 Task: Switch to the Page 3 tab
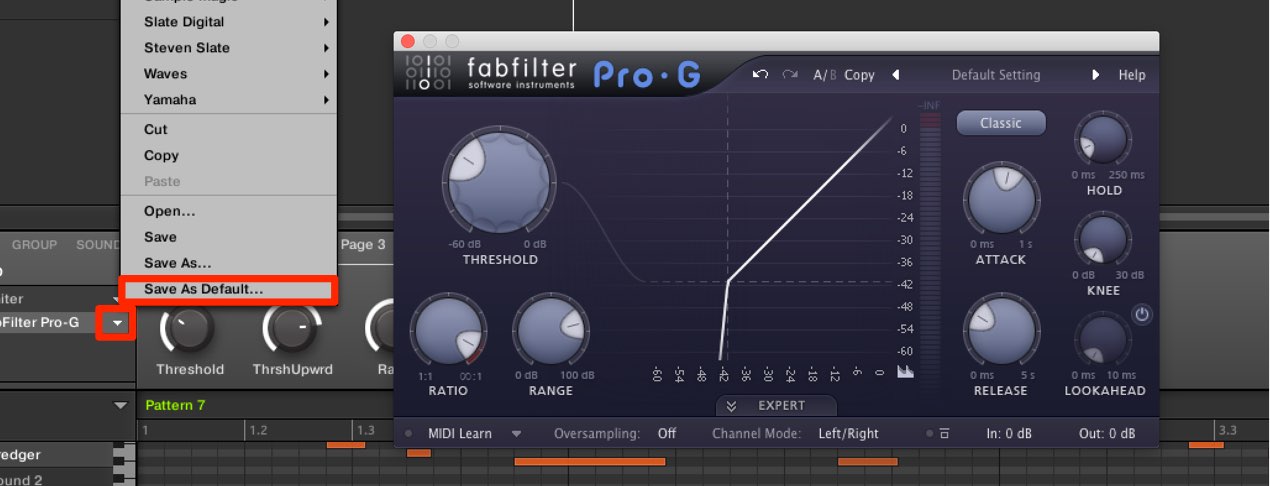[363, 244]
